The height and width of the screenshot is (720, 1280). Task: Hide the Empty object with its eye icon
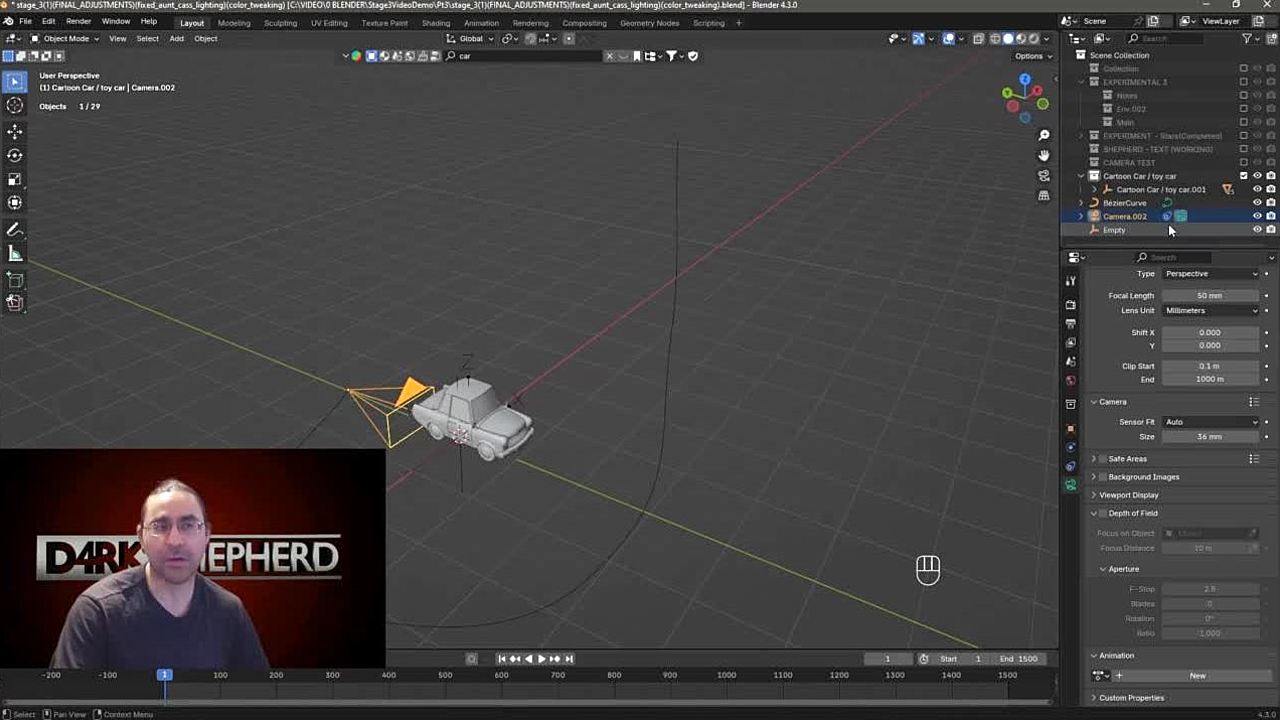coord(1257,230)
